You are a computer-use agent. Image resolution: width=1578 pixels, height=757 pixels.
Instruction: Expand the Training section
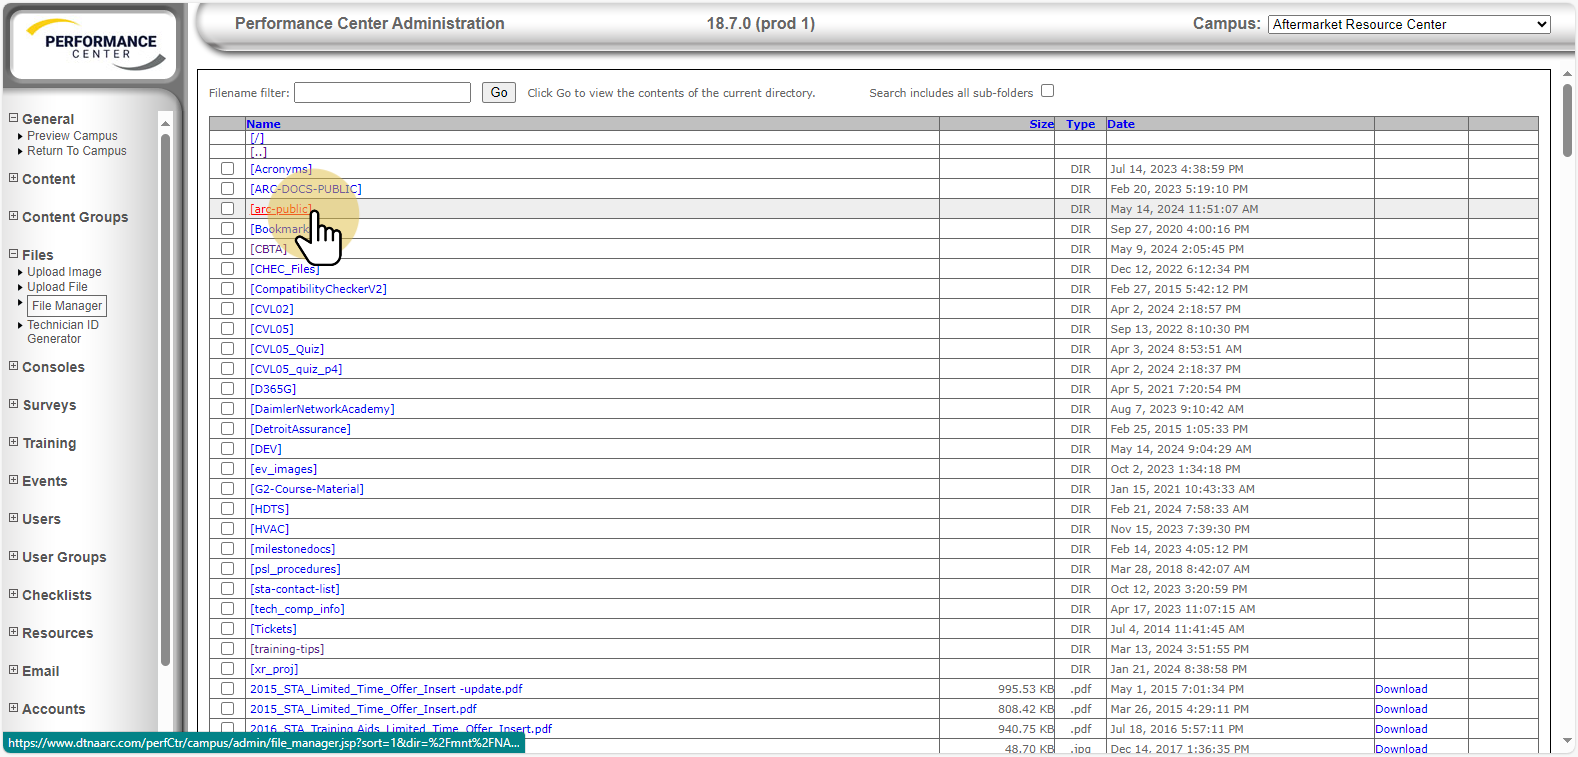pyautogui.click(x=14, y=442)
